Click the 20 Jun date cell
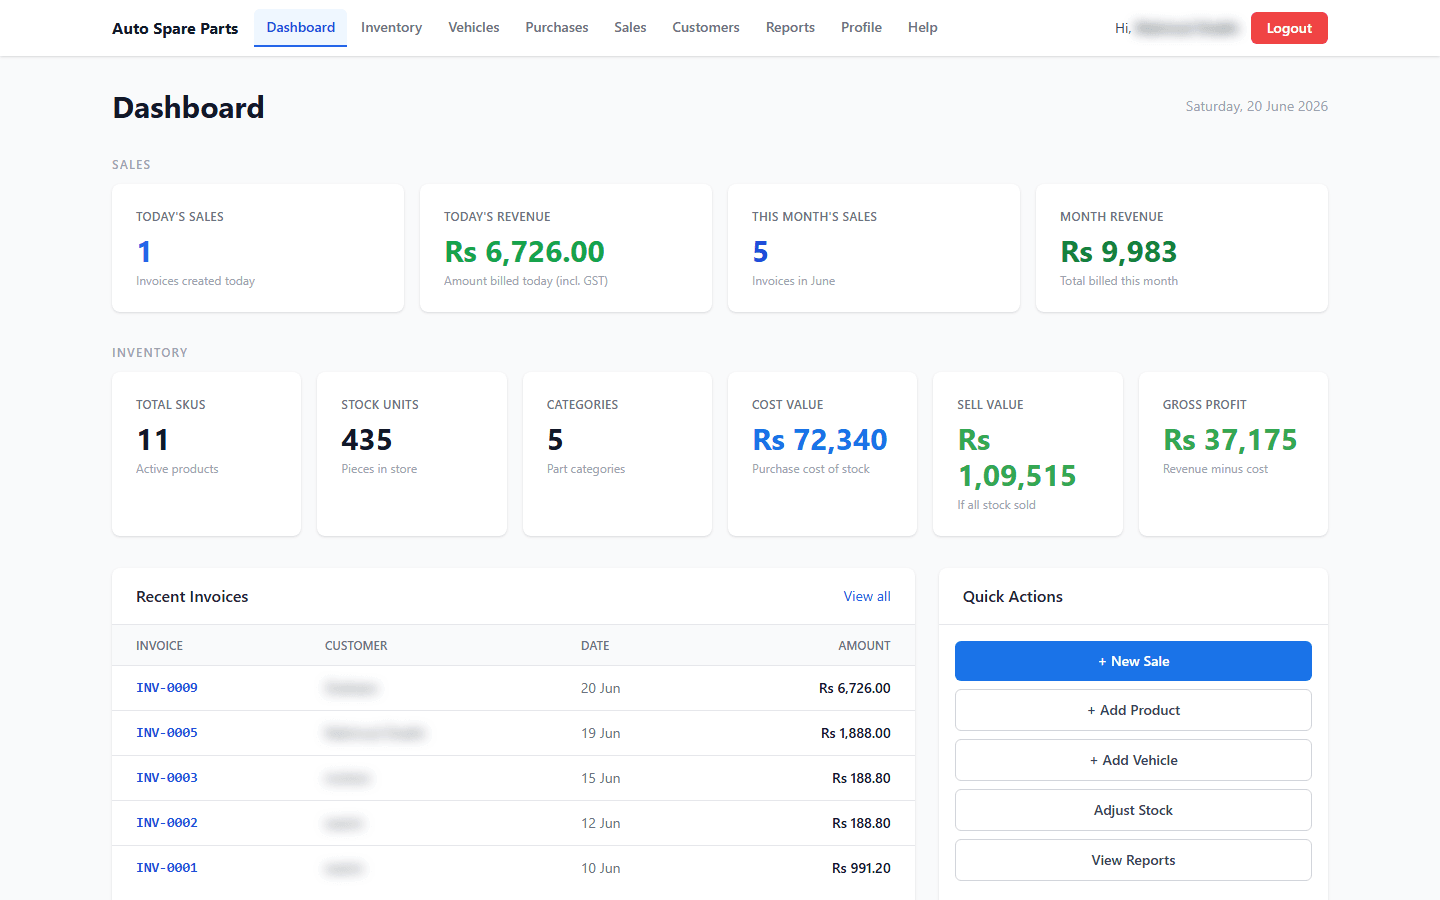 (x=601, y=688)
